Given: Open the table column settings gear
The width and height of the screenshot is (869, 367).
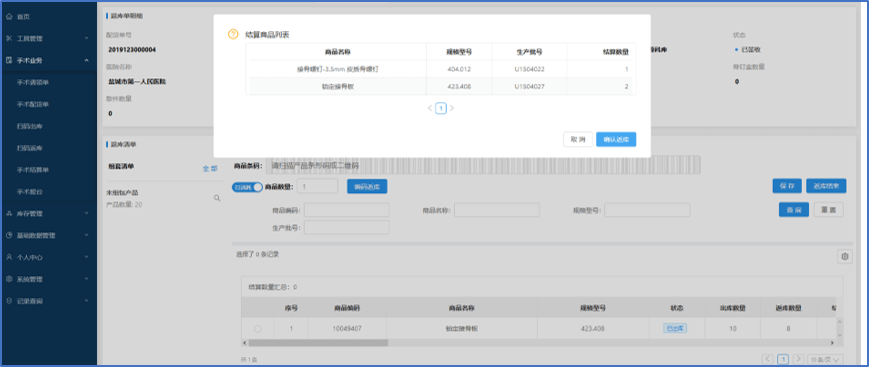Looking at the screenshot, I should coord(845,256).
